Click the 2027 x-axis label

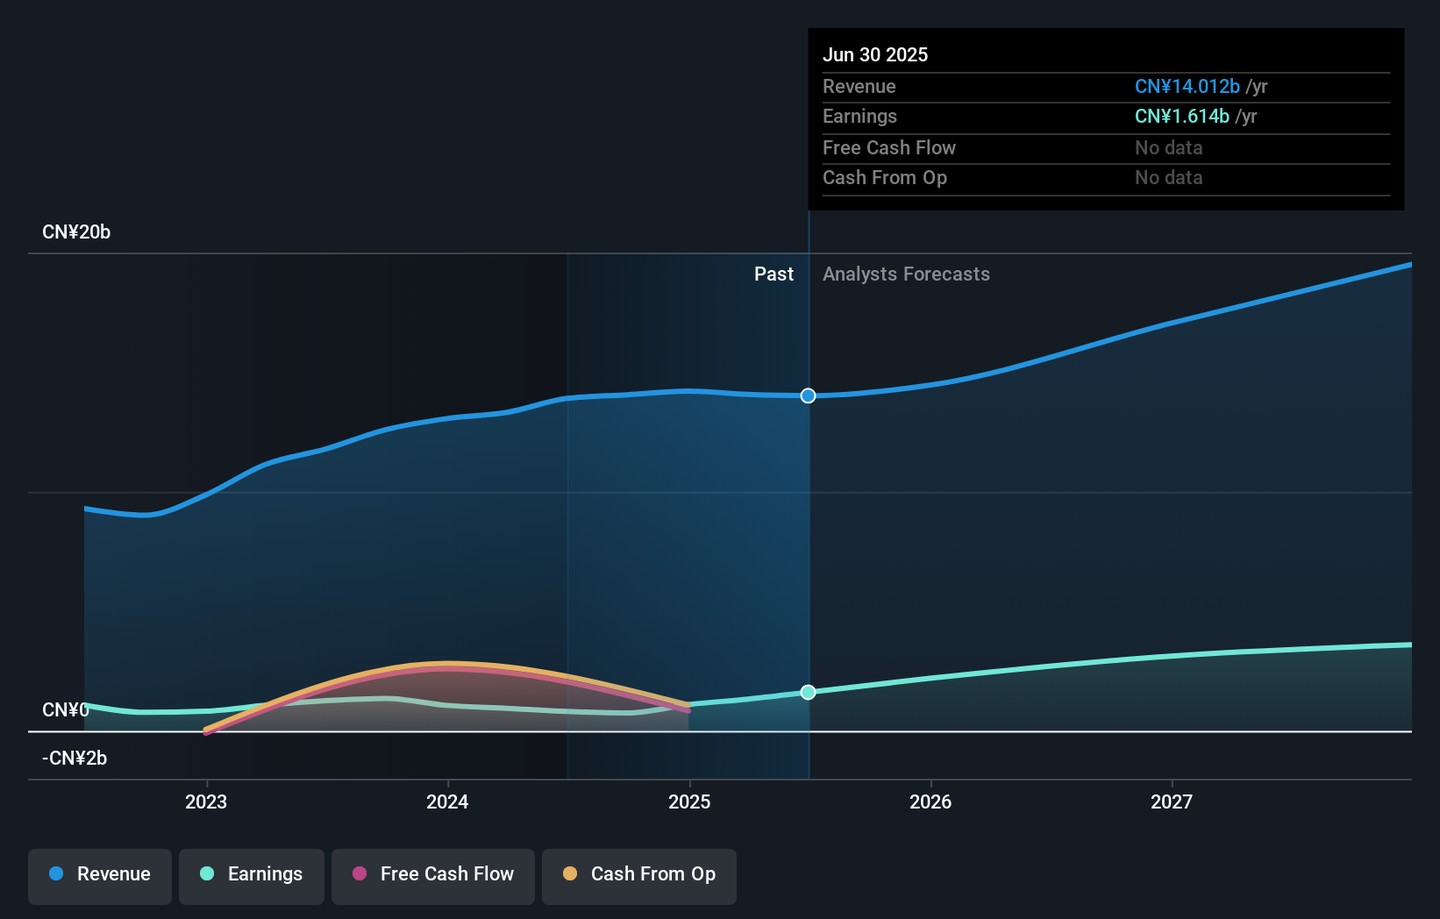(1171, 802)
